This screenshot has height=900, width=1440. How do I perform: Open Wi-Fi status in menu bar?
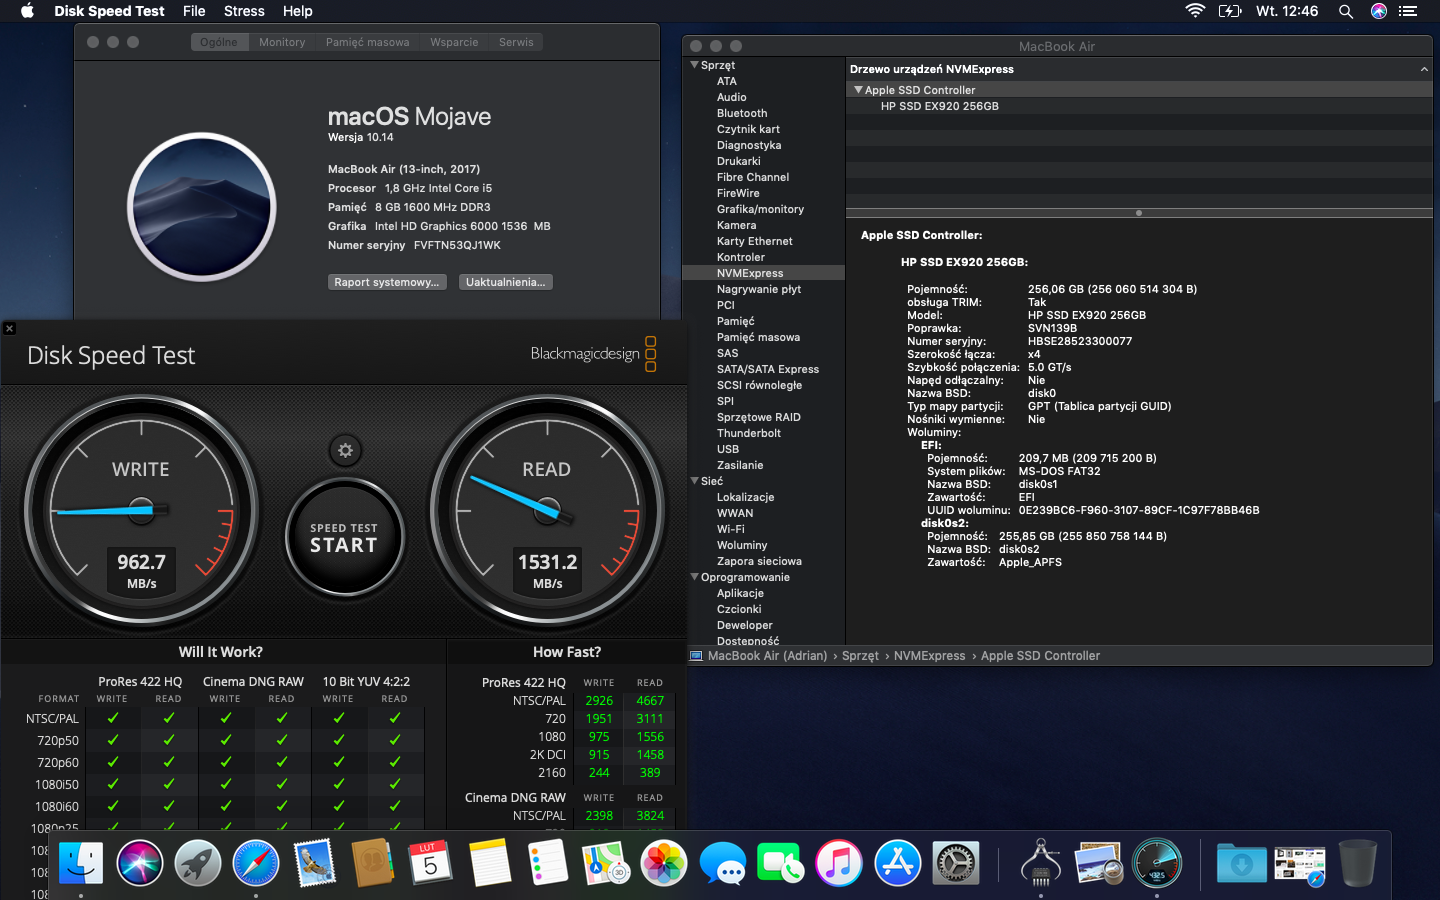[1195, 11]
